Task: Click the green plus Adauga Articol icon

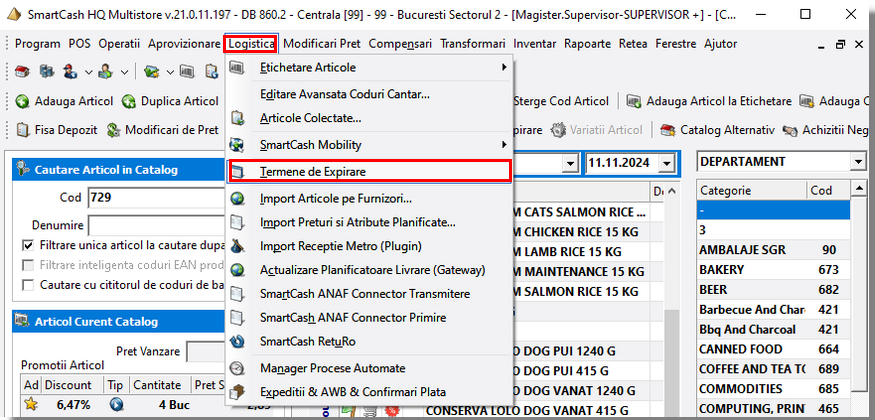Action: 22,101
